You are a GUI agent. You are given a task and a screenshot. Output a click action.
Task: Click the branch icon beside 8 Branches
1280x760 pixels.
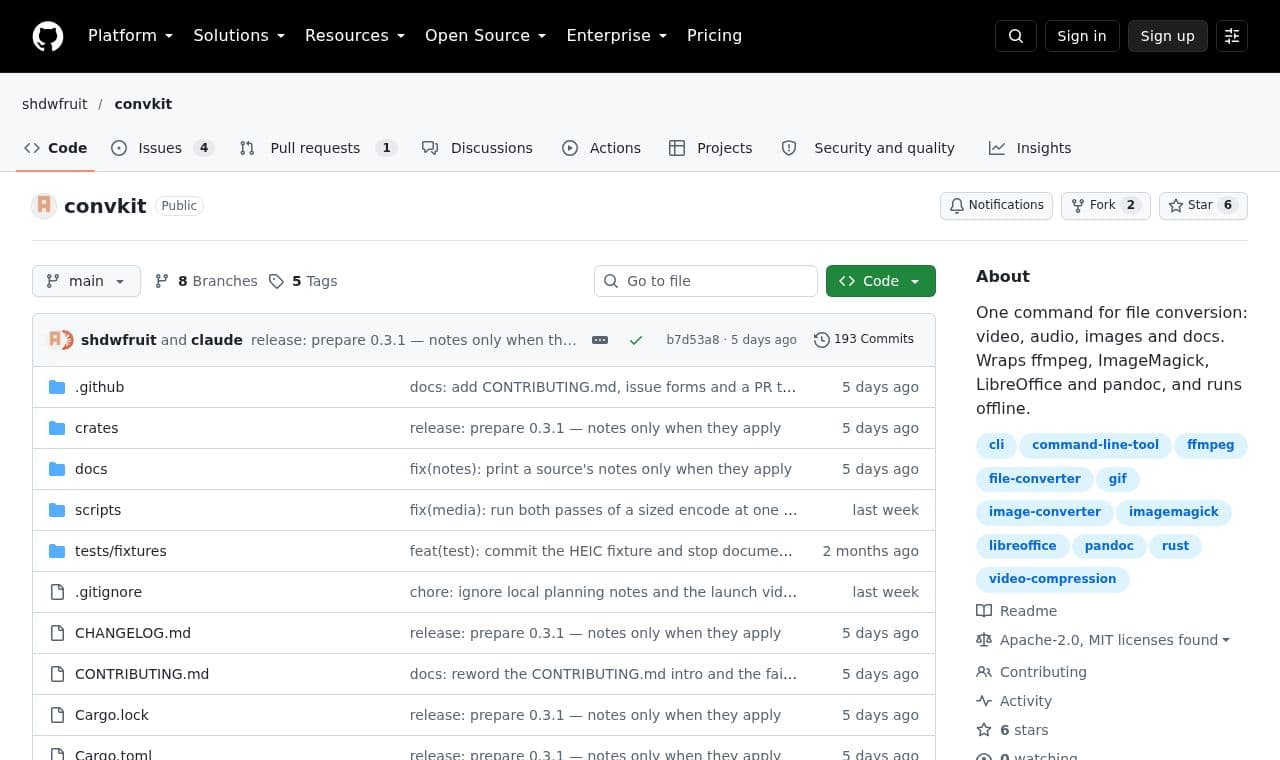(x=162, y=281)
